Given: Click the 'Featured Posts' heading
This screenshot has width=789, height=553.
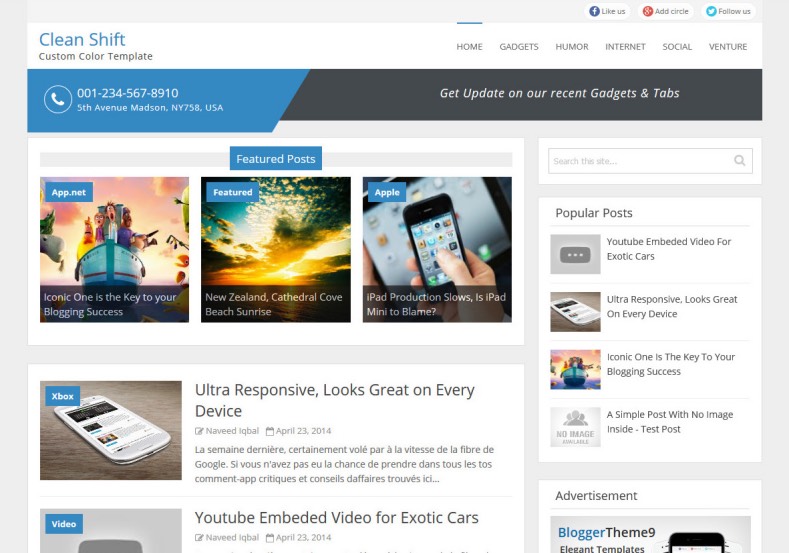Looking at the screenshot, I should tap(276, 159).
